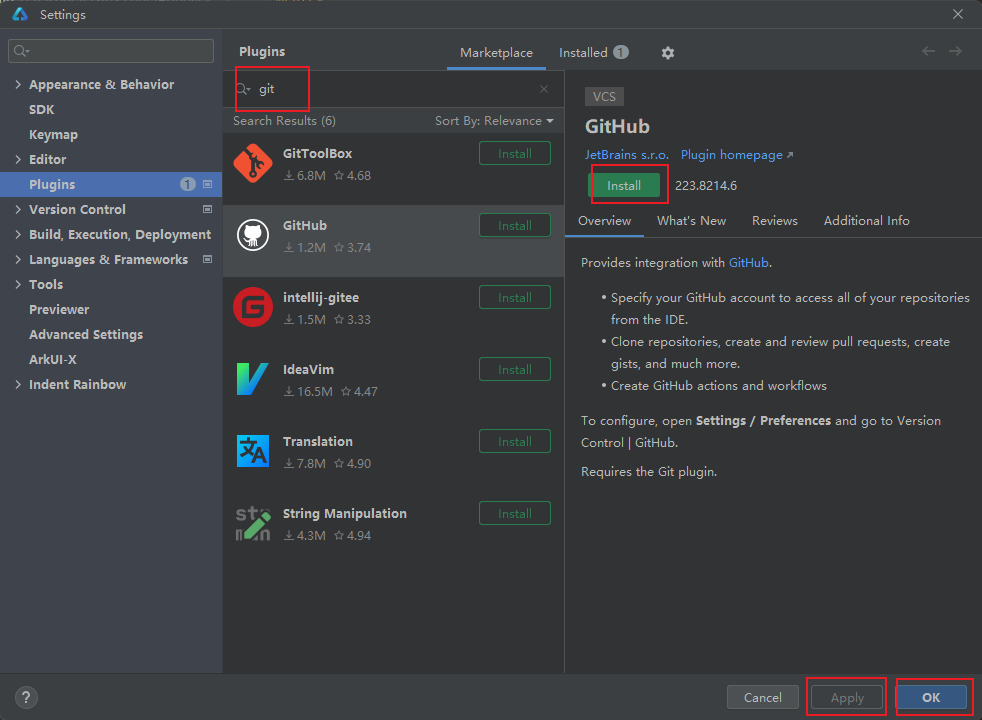
Task: Click the String Manipulation 4.94 rating
Action: click(353, 536)
